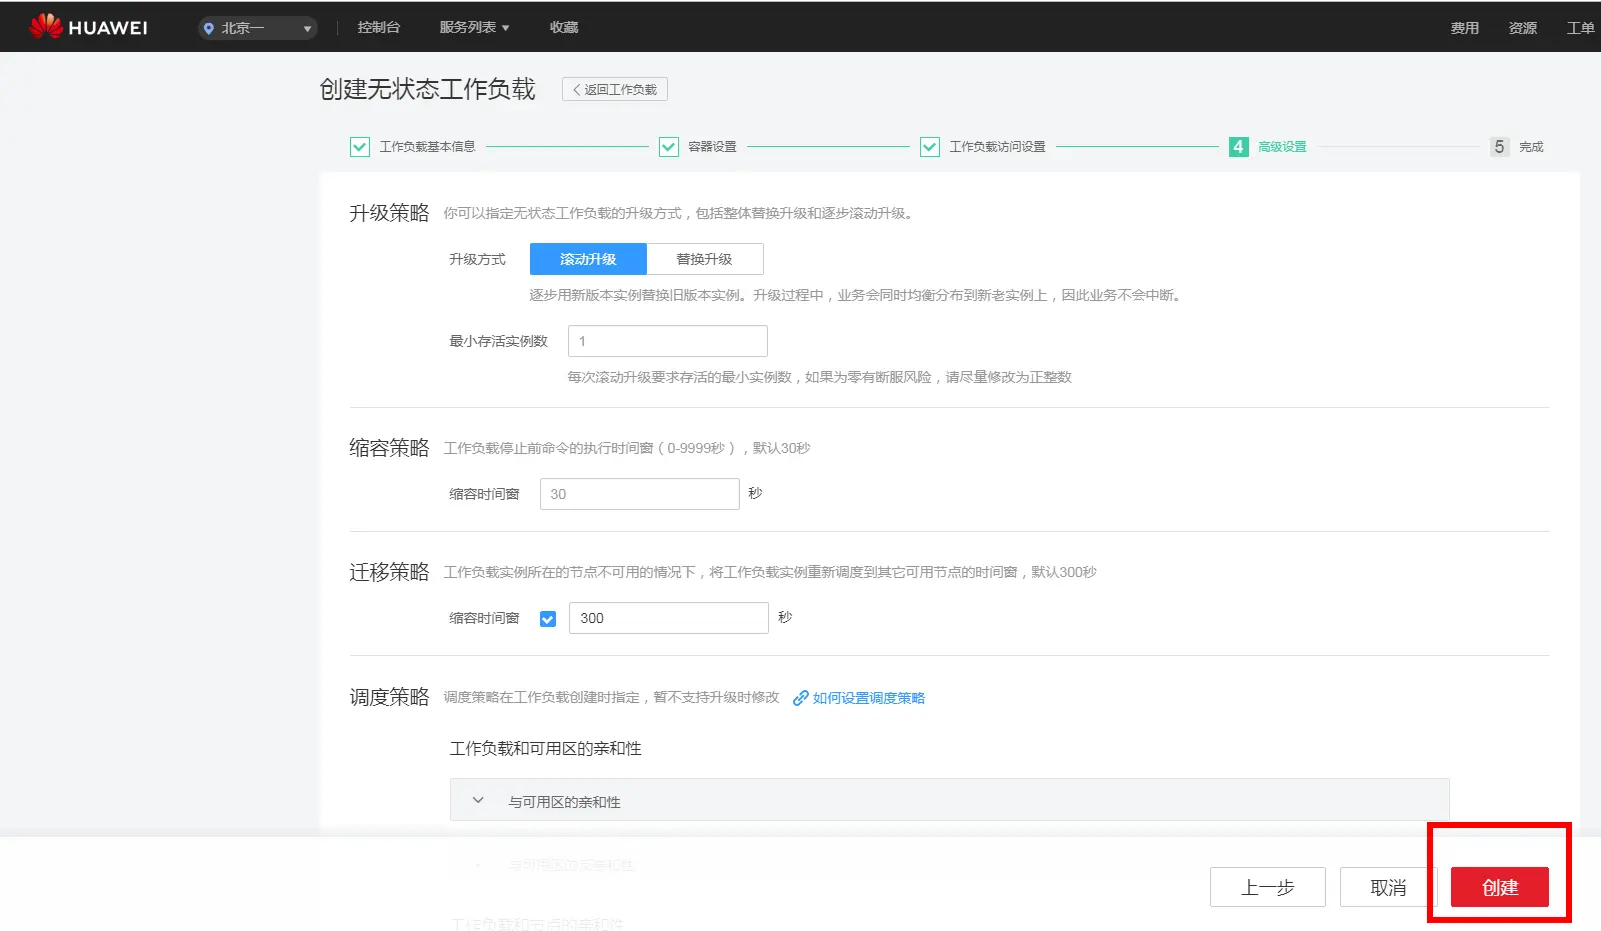
Task: Open 工单 in the top bar
Action: [x=1581, y=28]
